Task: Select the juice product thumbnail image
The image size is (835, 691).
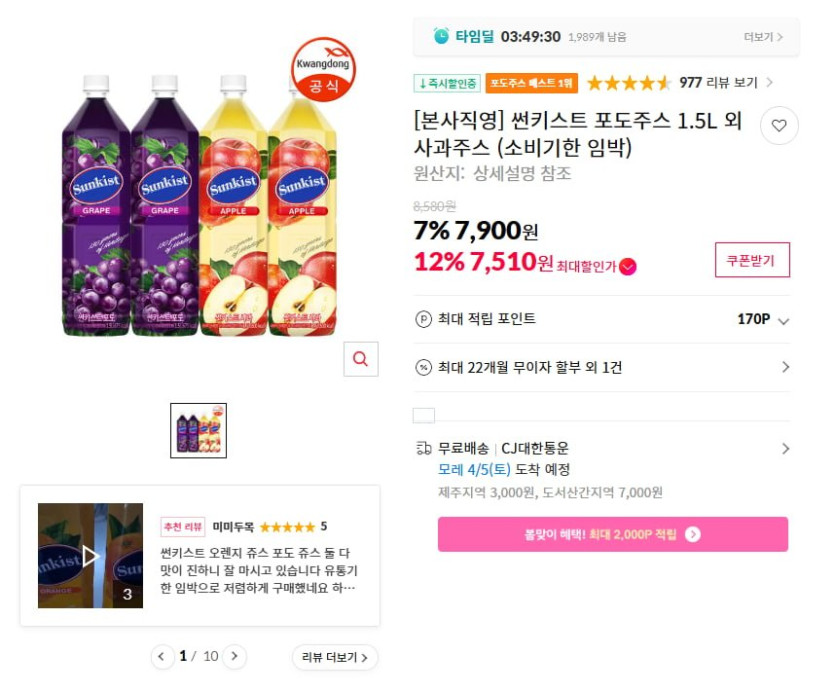Action: [x=198, y=431]
